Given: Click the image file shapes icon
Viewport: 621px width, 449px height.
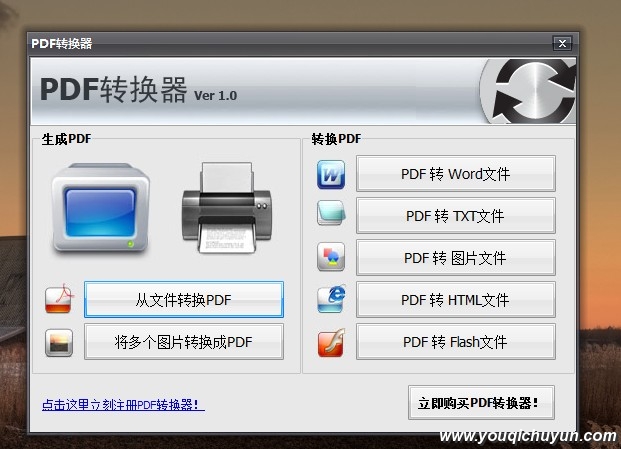Looking at the screenshot, I should click(331, 257).
